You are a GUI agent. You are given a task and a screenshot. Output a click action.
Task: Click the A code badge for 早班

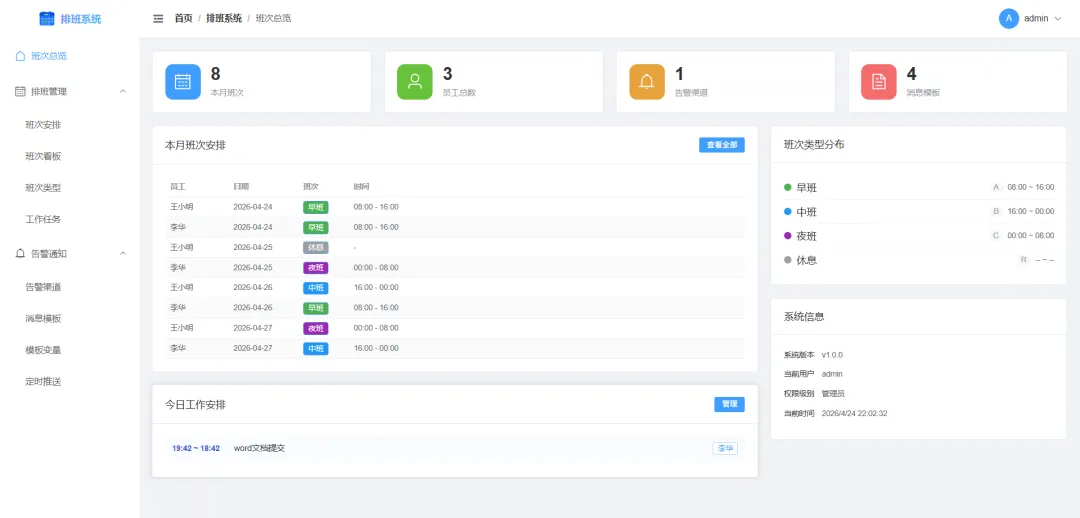(x=995, y=187)
